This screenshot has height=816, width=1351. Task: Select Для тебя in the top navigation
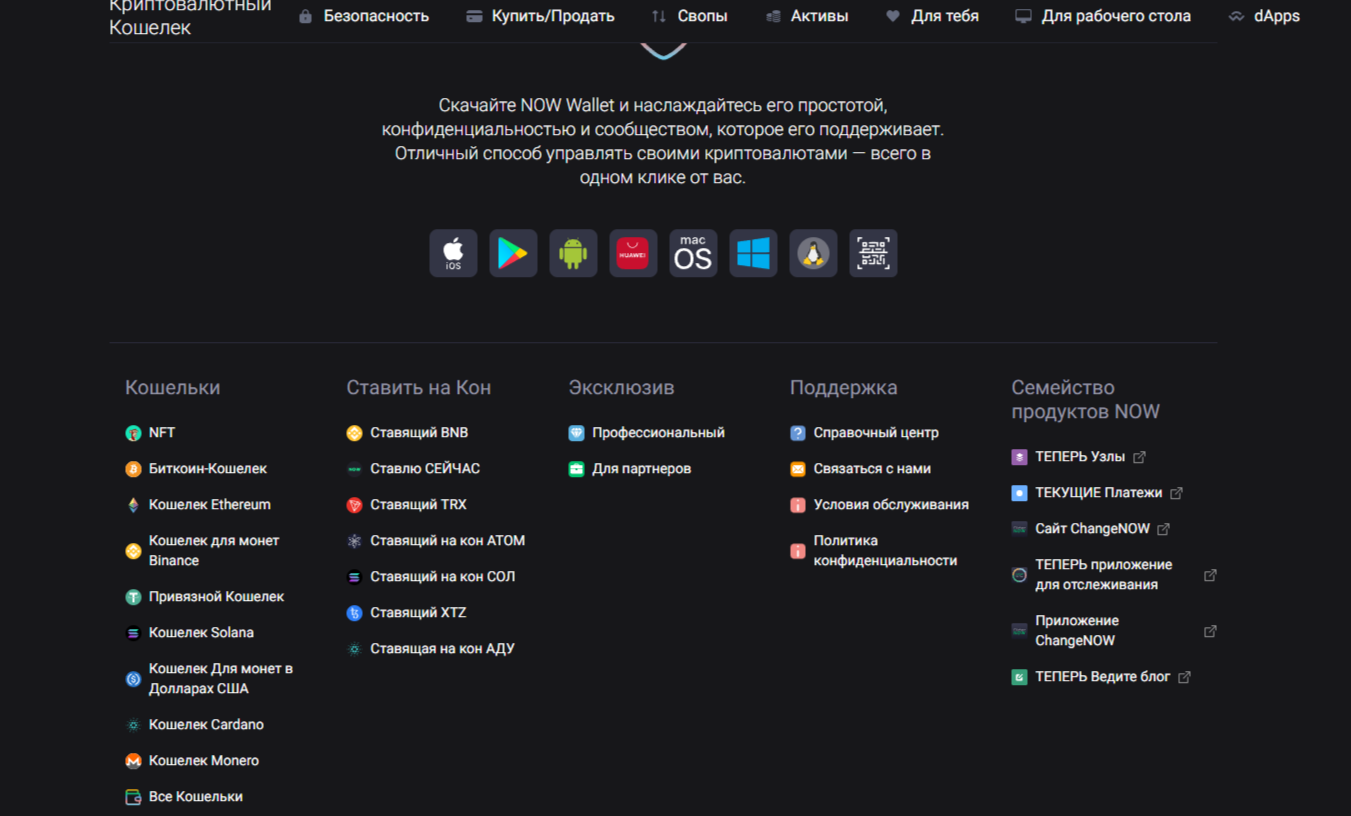click(x=933, y=16)
